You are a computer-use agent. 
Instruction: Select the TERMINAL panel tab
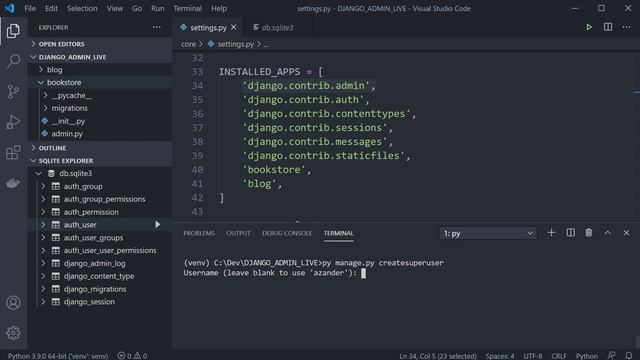click(x=338, y=233)
